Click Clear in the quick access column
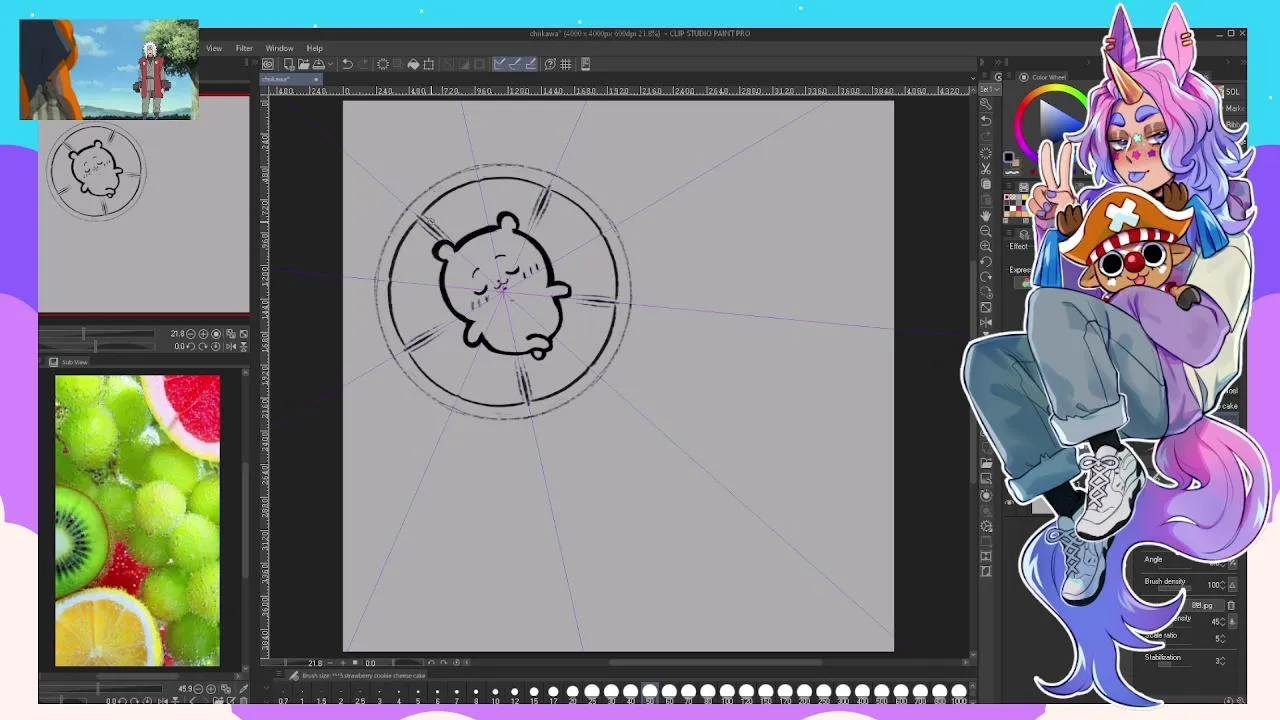 point(986,154)
